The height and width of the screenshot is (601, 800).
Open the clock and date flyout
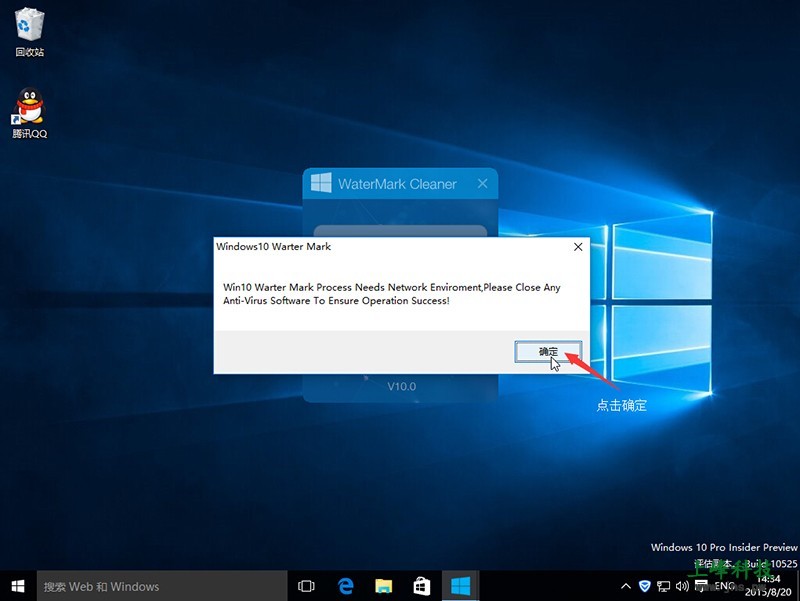point(767,586)
